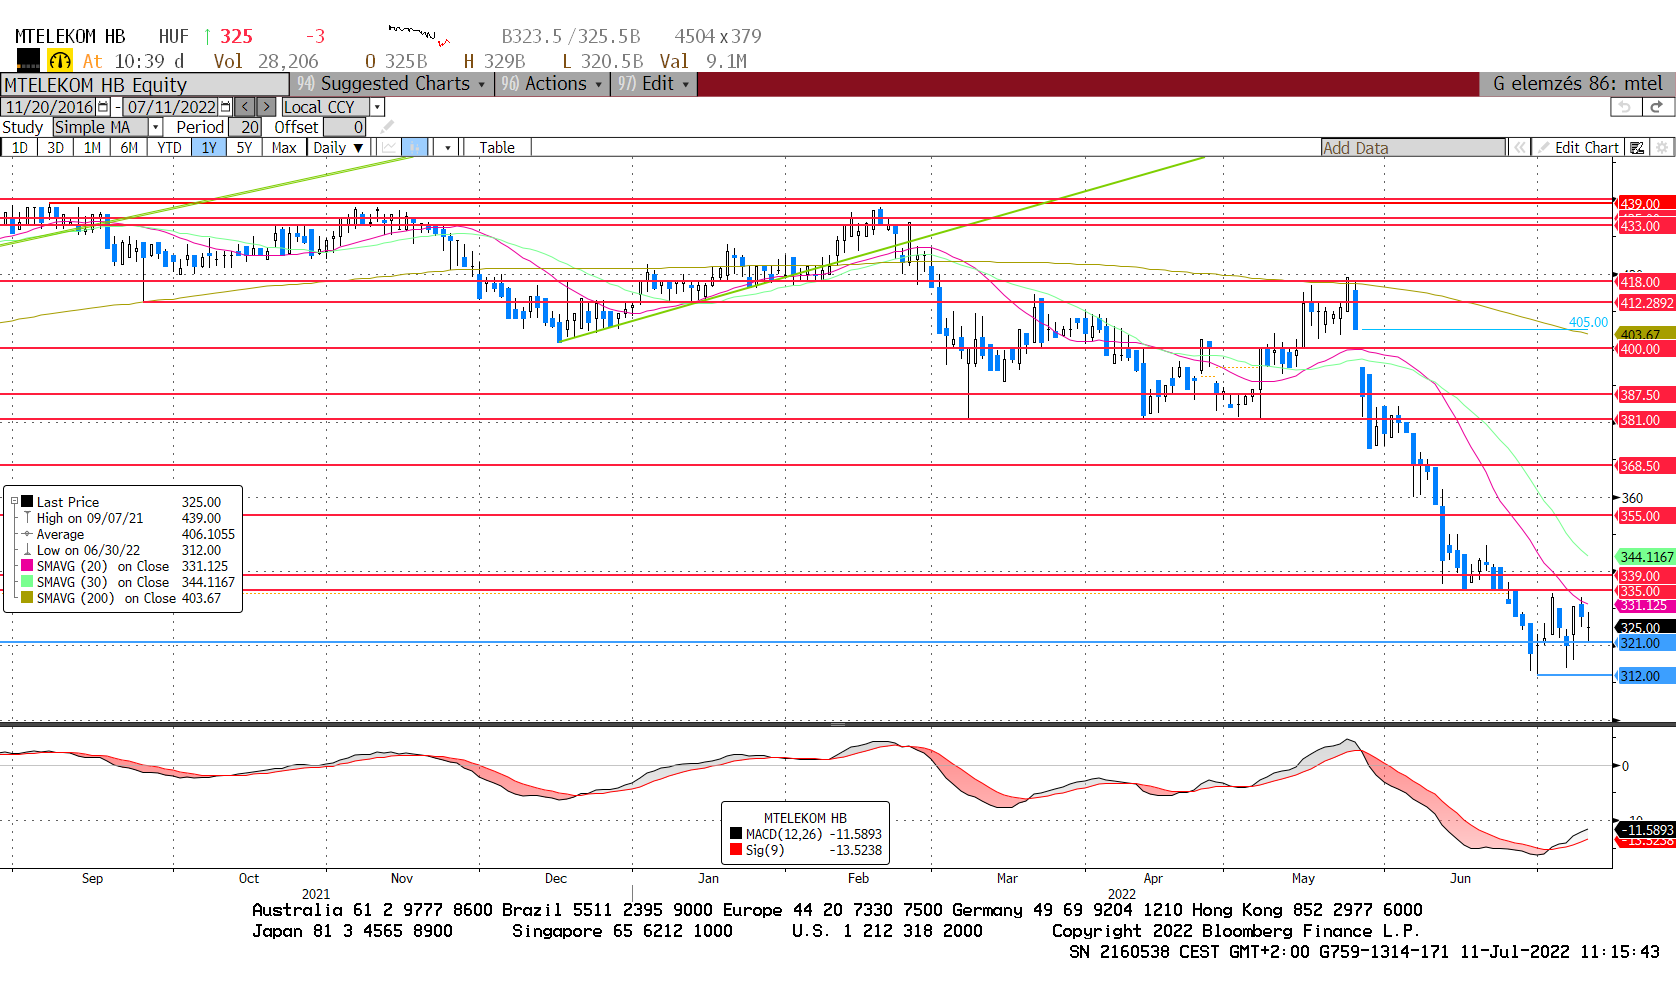Click the Last Price black swatch in legend
This screenshot has height=995, width=1676.
pyautogui.click(x=27, y=502)
